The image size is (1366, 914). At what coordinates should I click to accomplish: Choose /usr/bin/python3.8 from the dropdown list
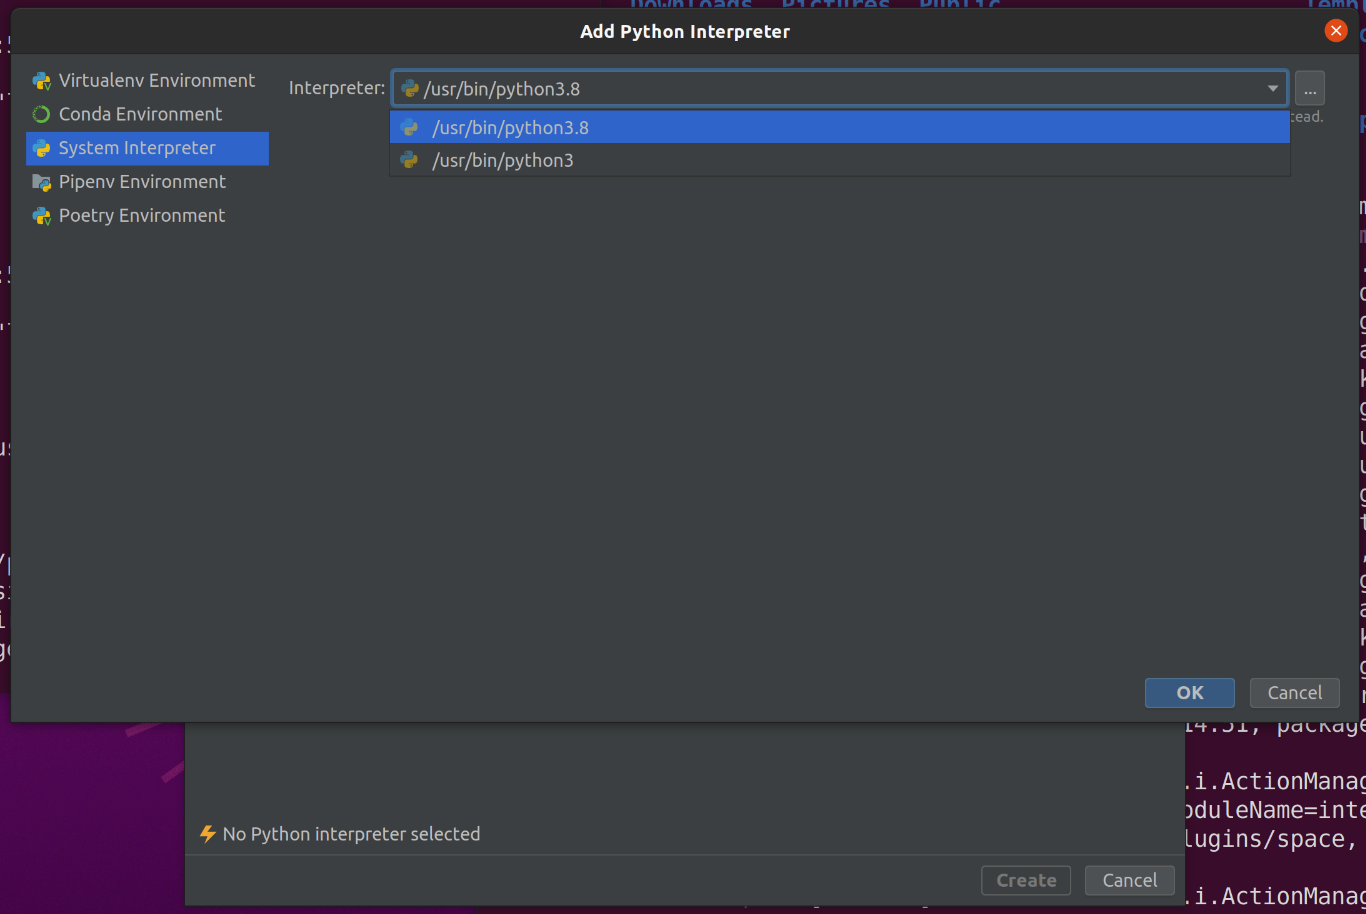pos(840,127)
